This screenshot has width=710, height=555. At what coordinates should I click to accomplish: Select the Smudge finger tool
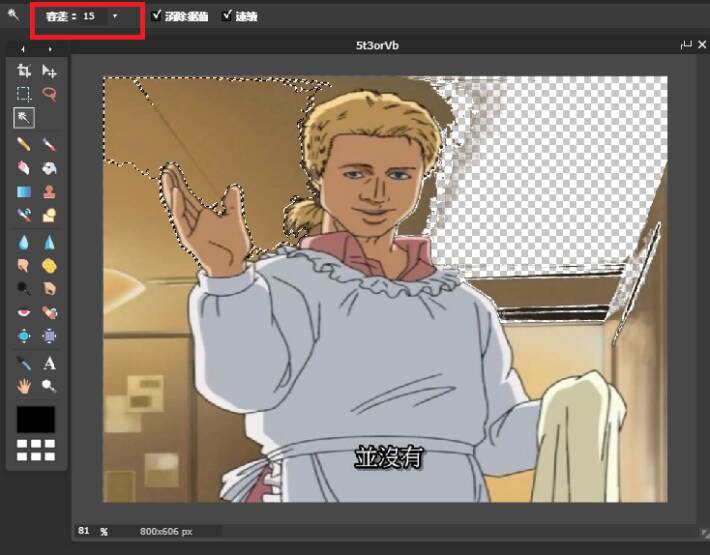pos(24,266)
